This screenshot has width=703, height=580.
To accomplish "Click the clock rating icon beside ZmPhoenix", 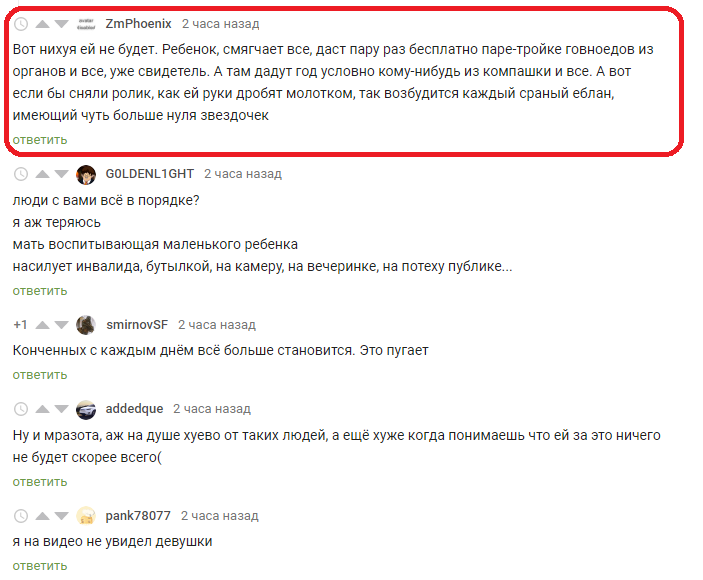I will [21, 24].
